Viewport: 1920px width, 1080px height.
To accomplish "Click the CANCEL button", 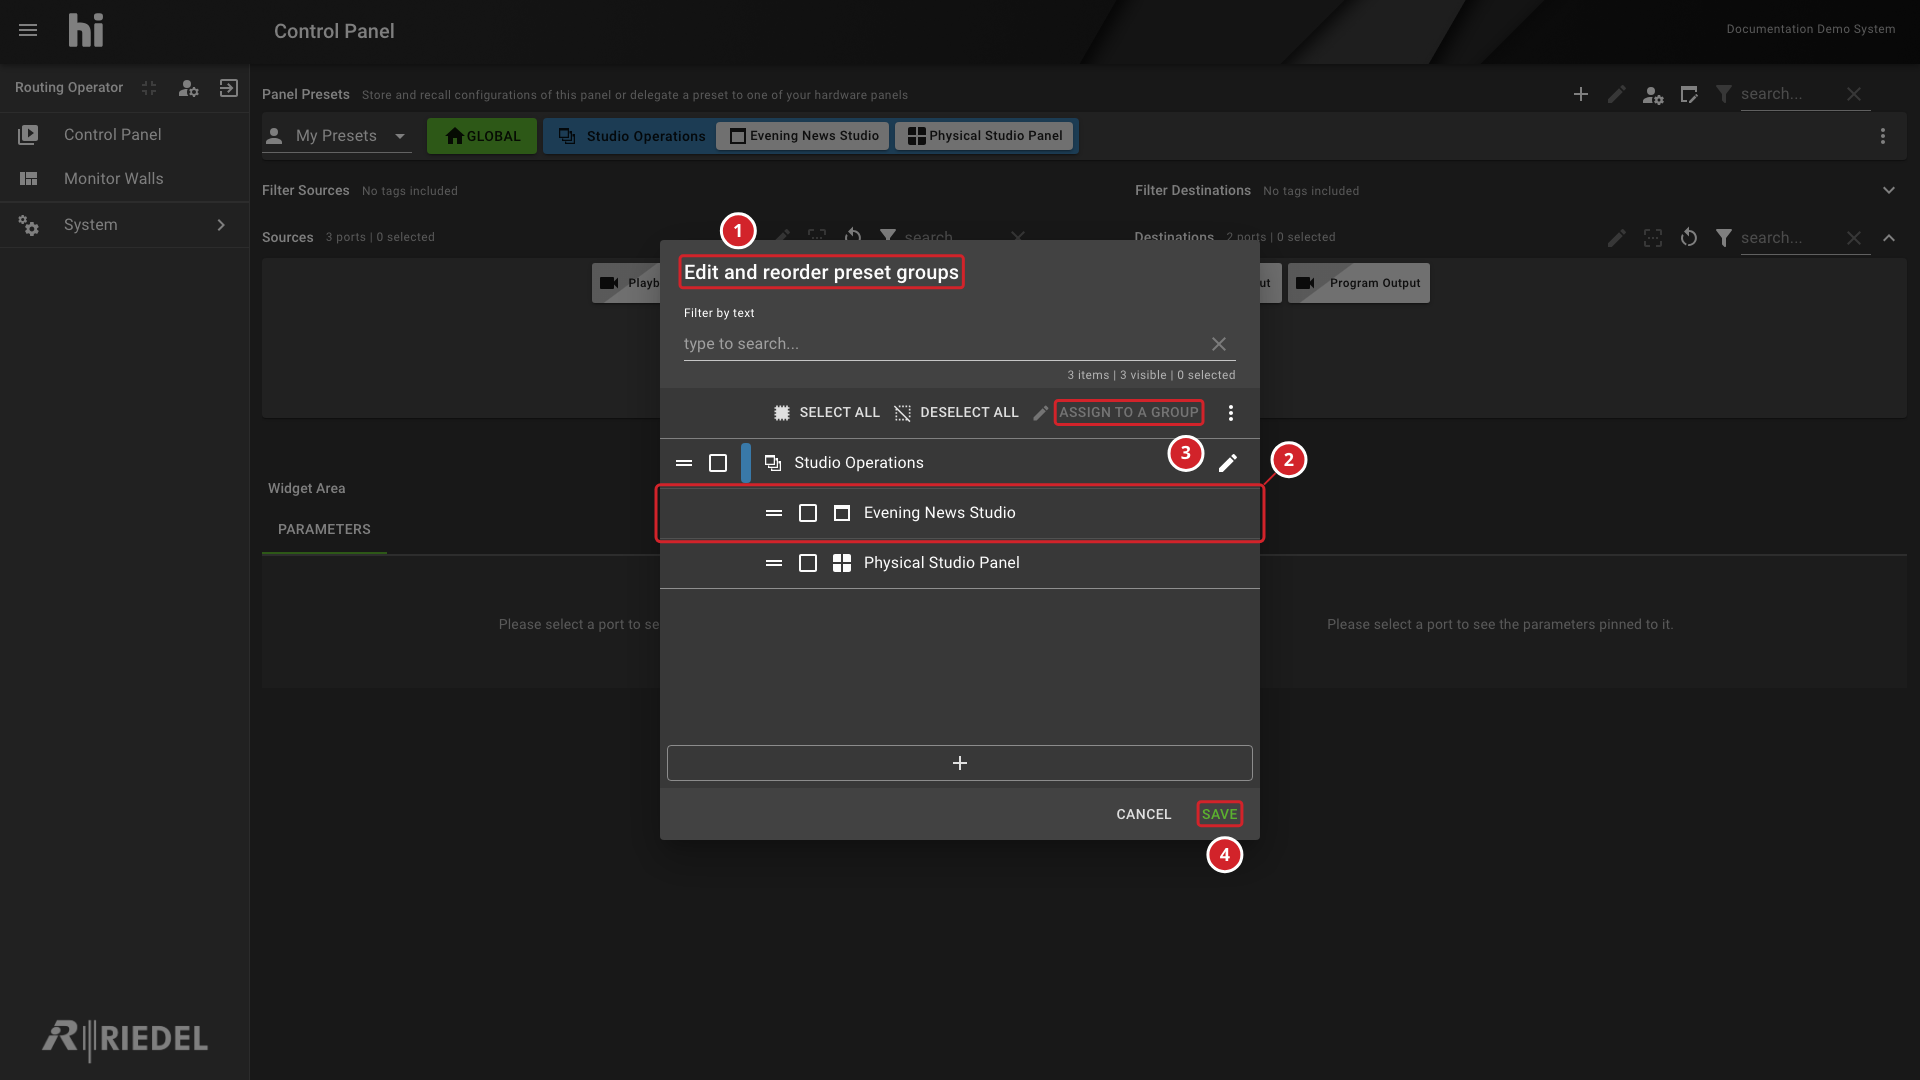I will tap(1144, 815).
